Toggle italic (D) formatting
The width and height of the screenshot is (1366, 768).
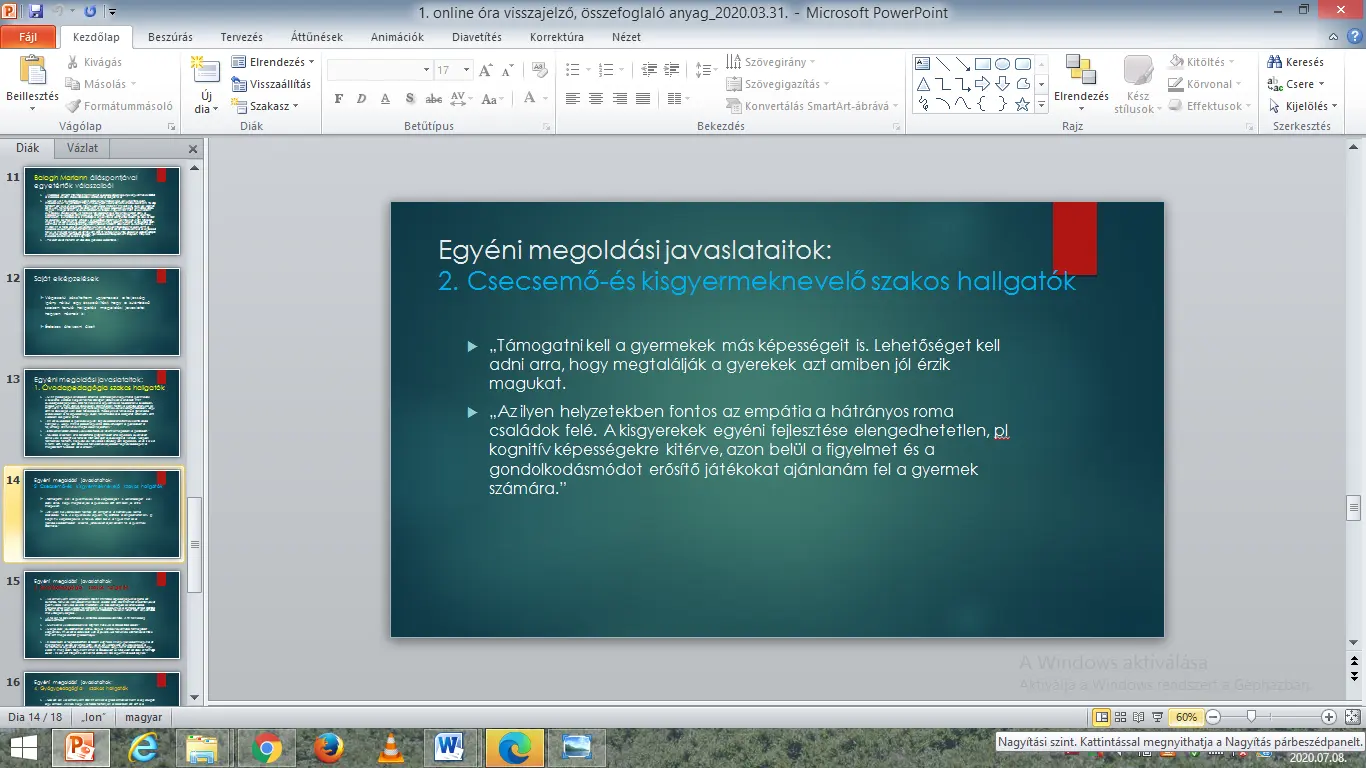pyautogui.click(x=361, y=99)
